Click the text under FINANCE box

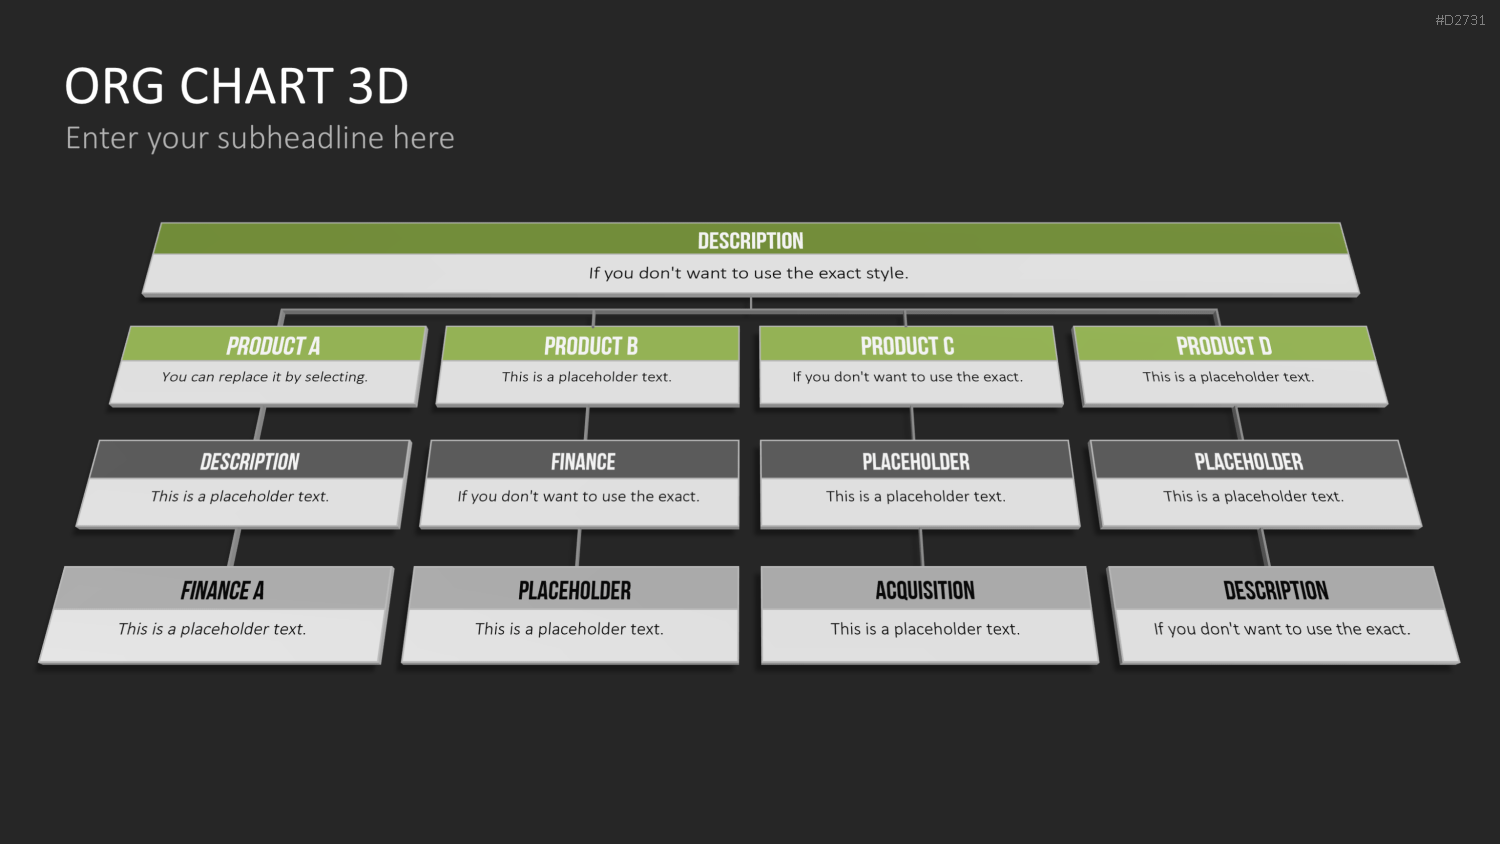pyautogui.click(x=579, y=496)
